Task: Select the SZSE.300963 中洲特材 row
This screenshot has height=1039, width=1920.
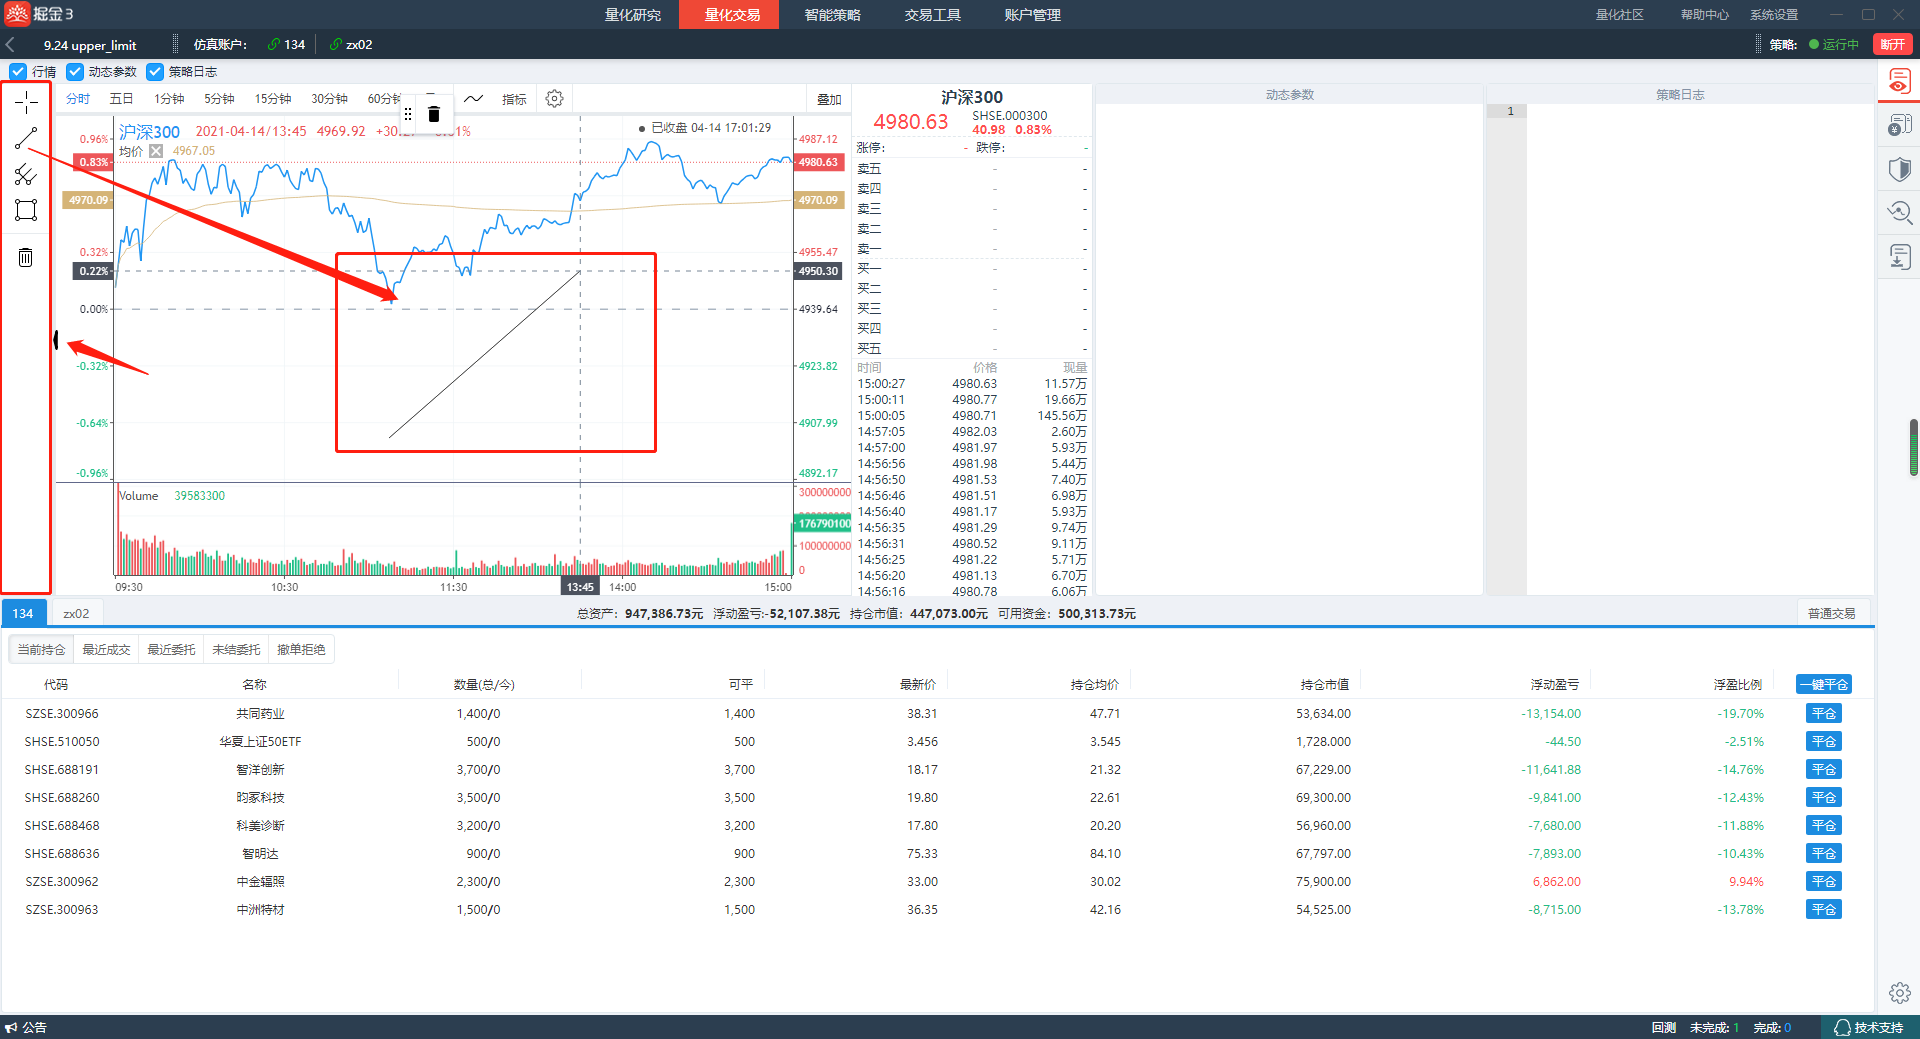Action: [937, 910]
